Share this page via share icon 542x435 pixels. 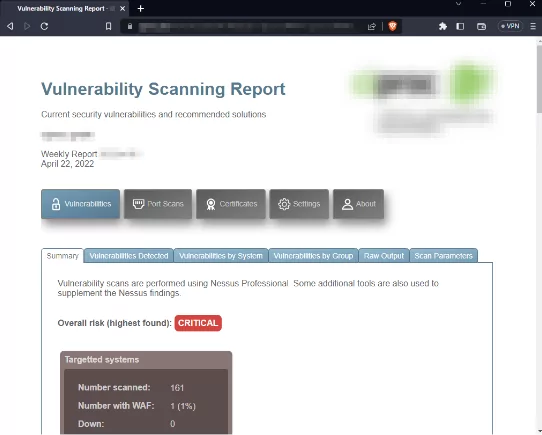click(x=372, y=26)
